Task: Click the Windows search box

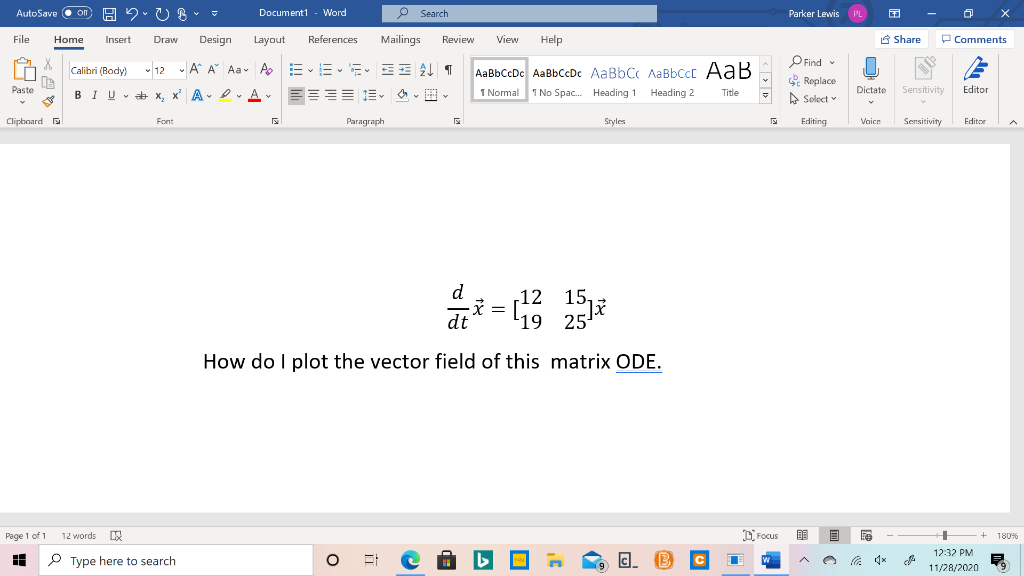Action: pyautogui.click(x=175, y=560)
